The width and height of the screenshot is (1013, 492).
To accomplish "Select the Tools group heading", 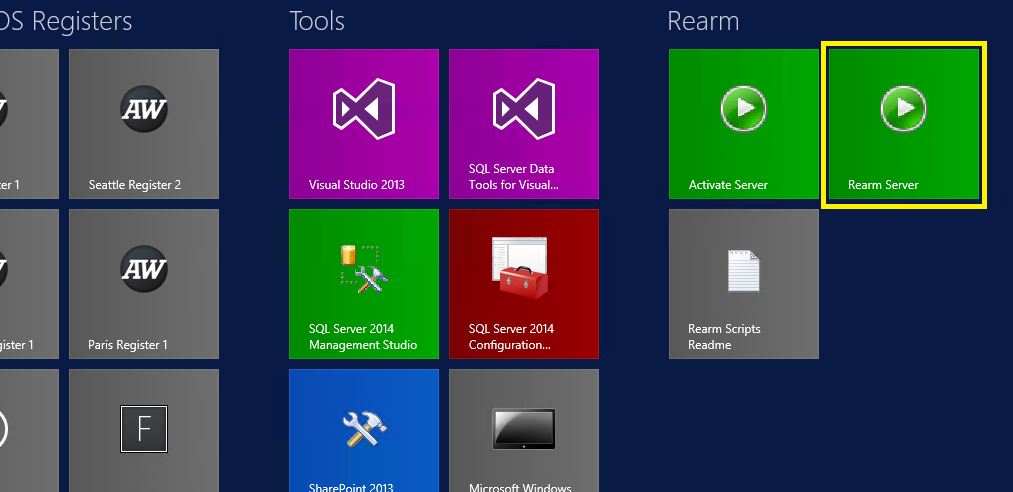I will coord(317,21).
